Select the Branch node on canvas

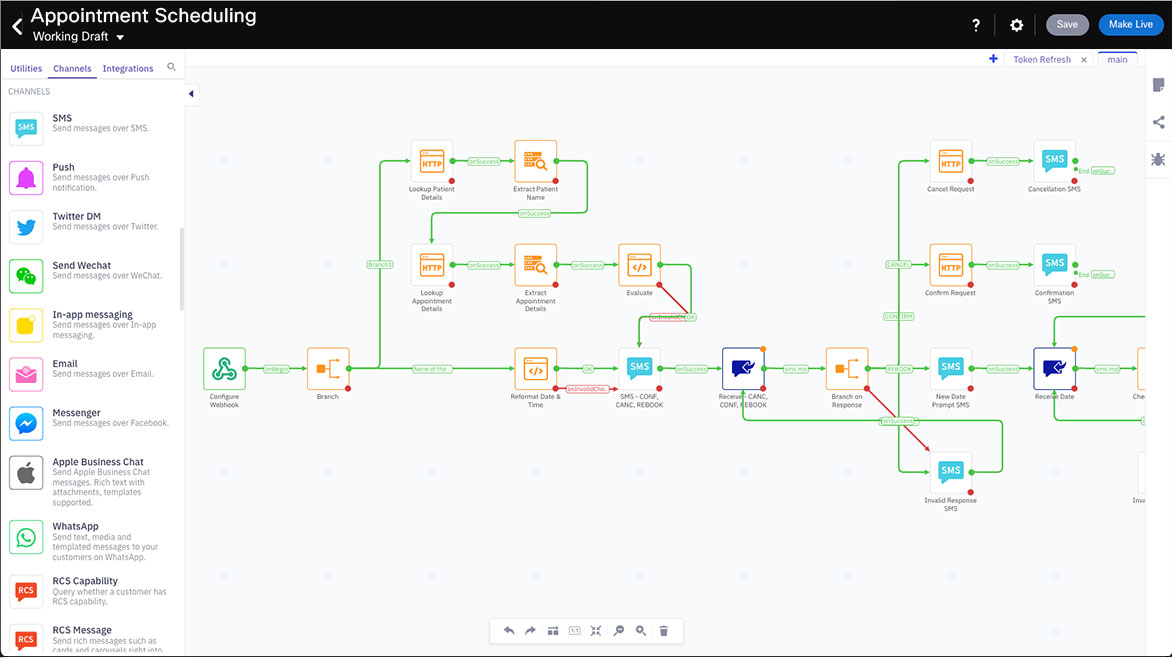pyautogui.click(x=328, y=369)
